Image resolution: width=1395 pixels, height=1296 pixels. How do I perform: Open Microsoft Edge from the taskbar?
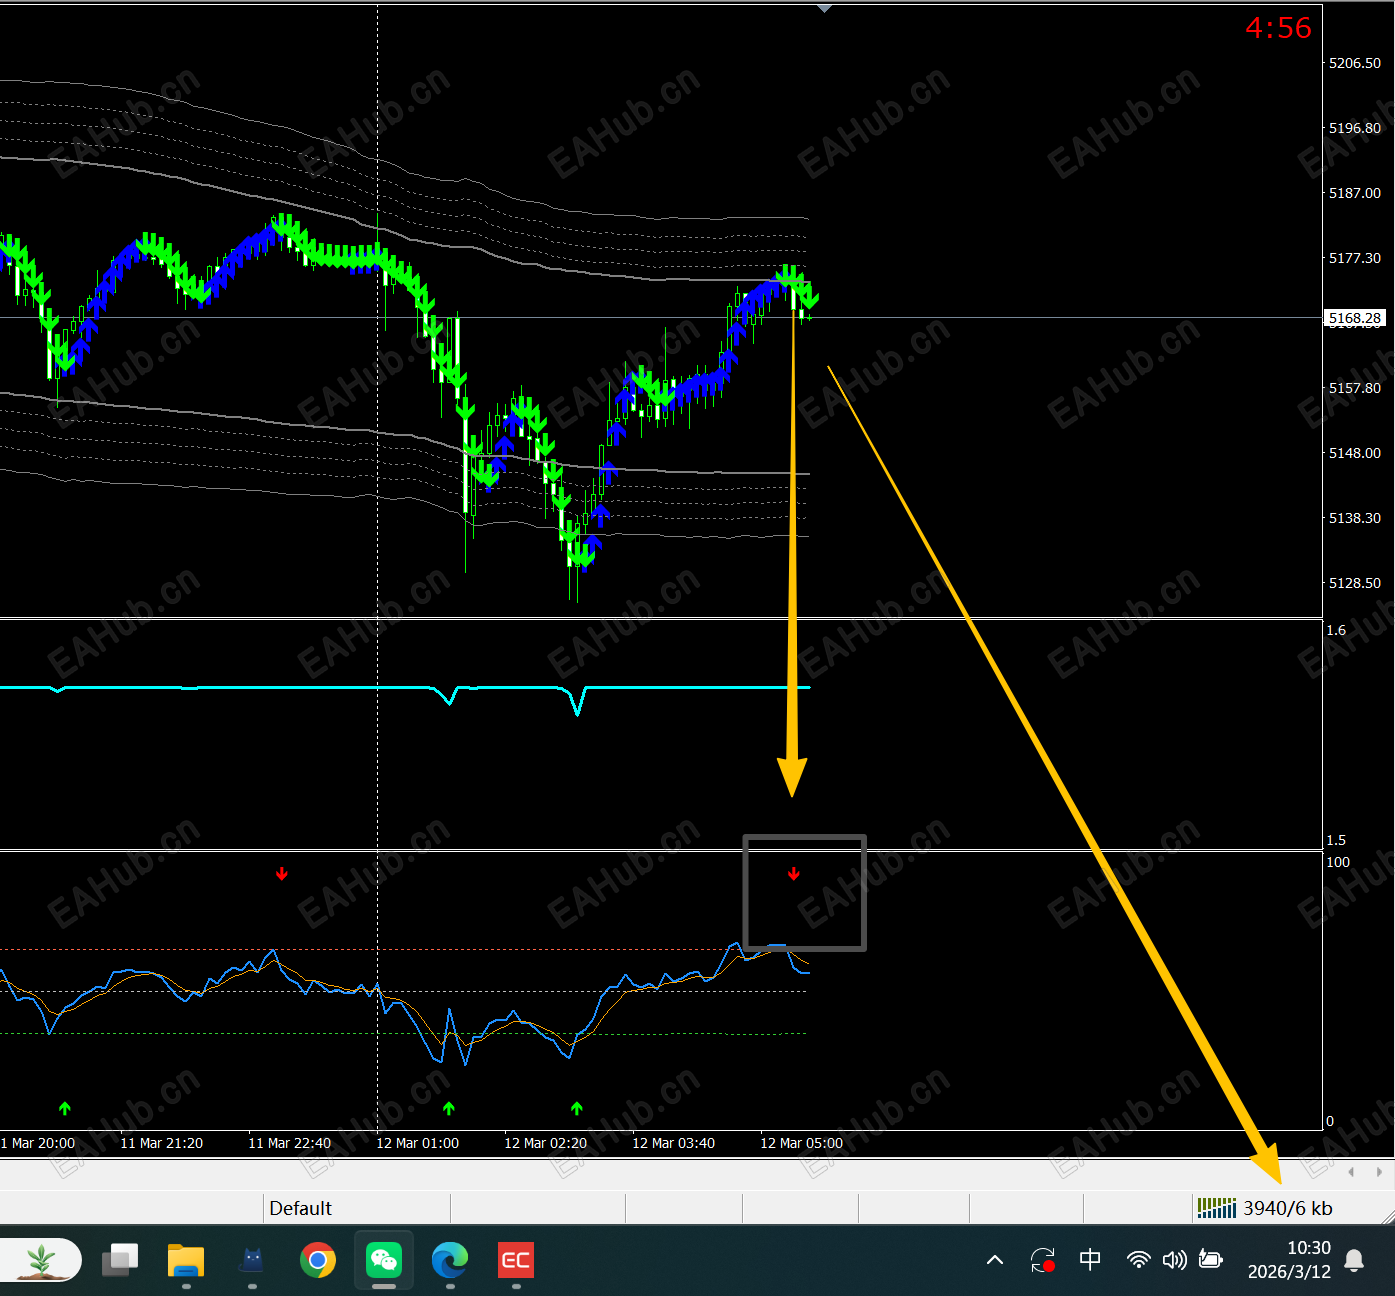point(450,1260)
